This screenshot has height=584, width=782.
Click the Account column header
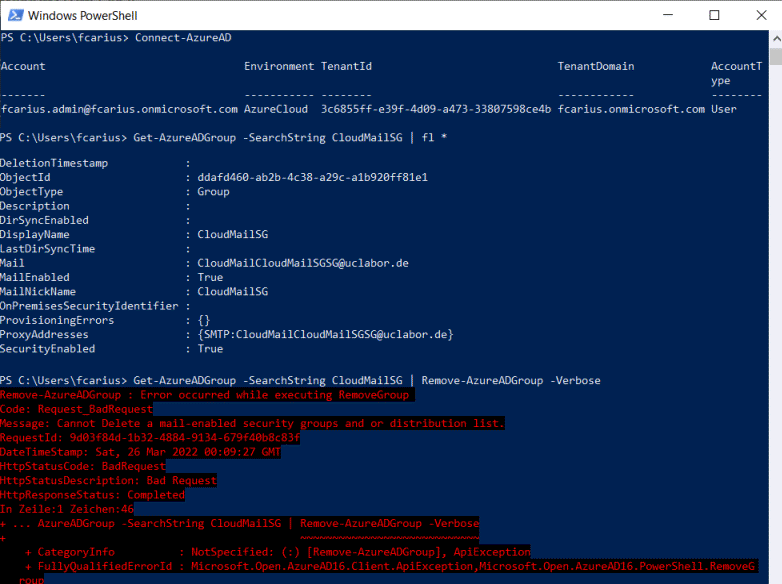point(23,66)
